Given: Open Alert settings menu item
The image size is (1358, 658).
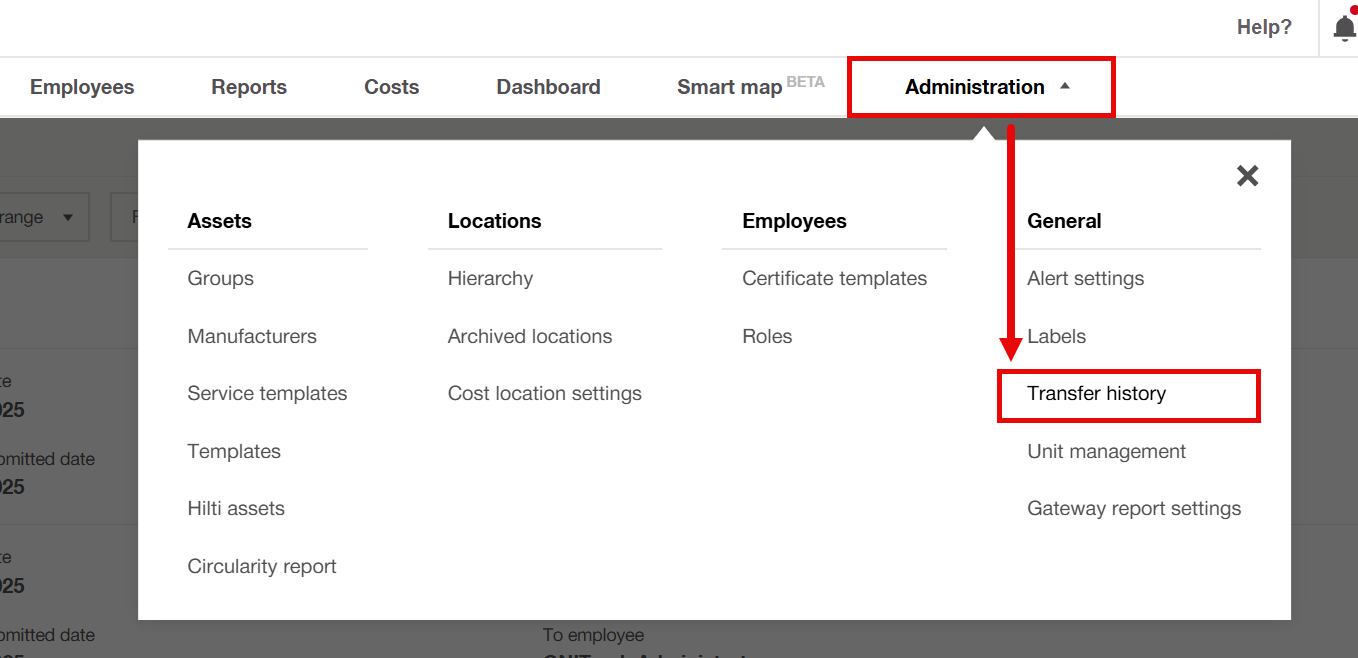Looking at the screenshot, I should tap(1085, 279).
